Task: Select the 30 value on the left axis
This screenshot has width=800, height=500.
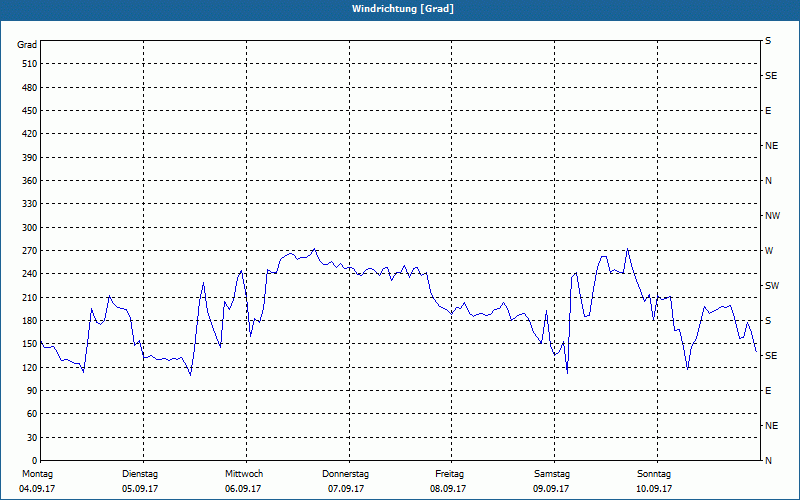Action: (32, 438)
